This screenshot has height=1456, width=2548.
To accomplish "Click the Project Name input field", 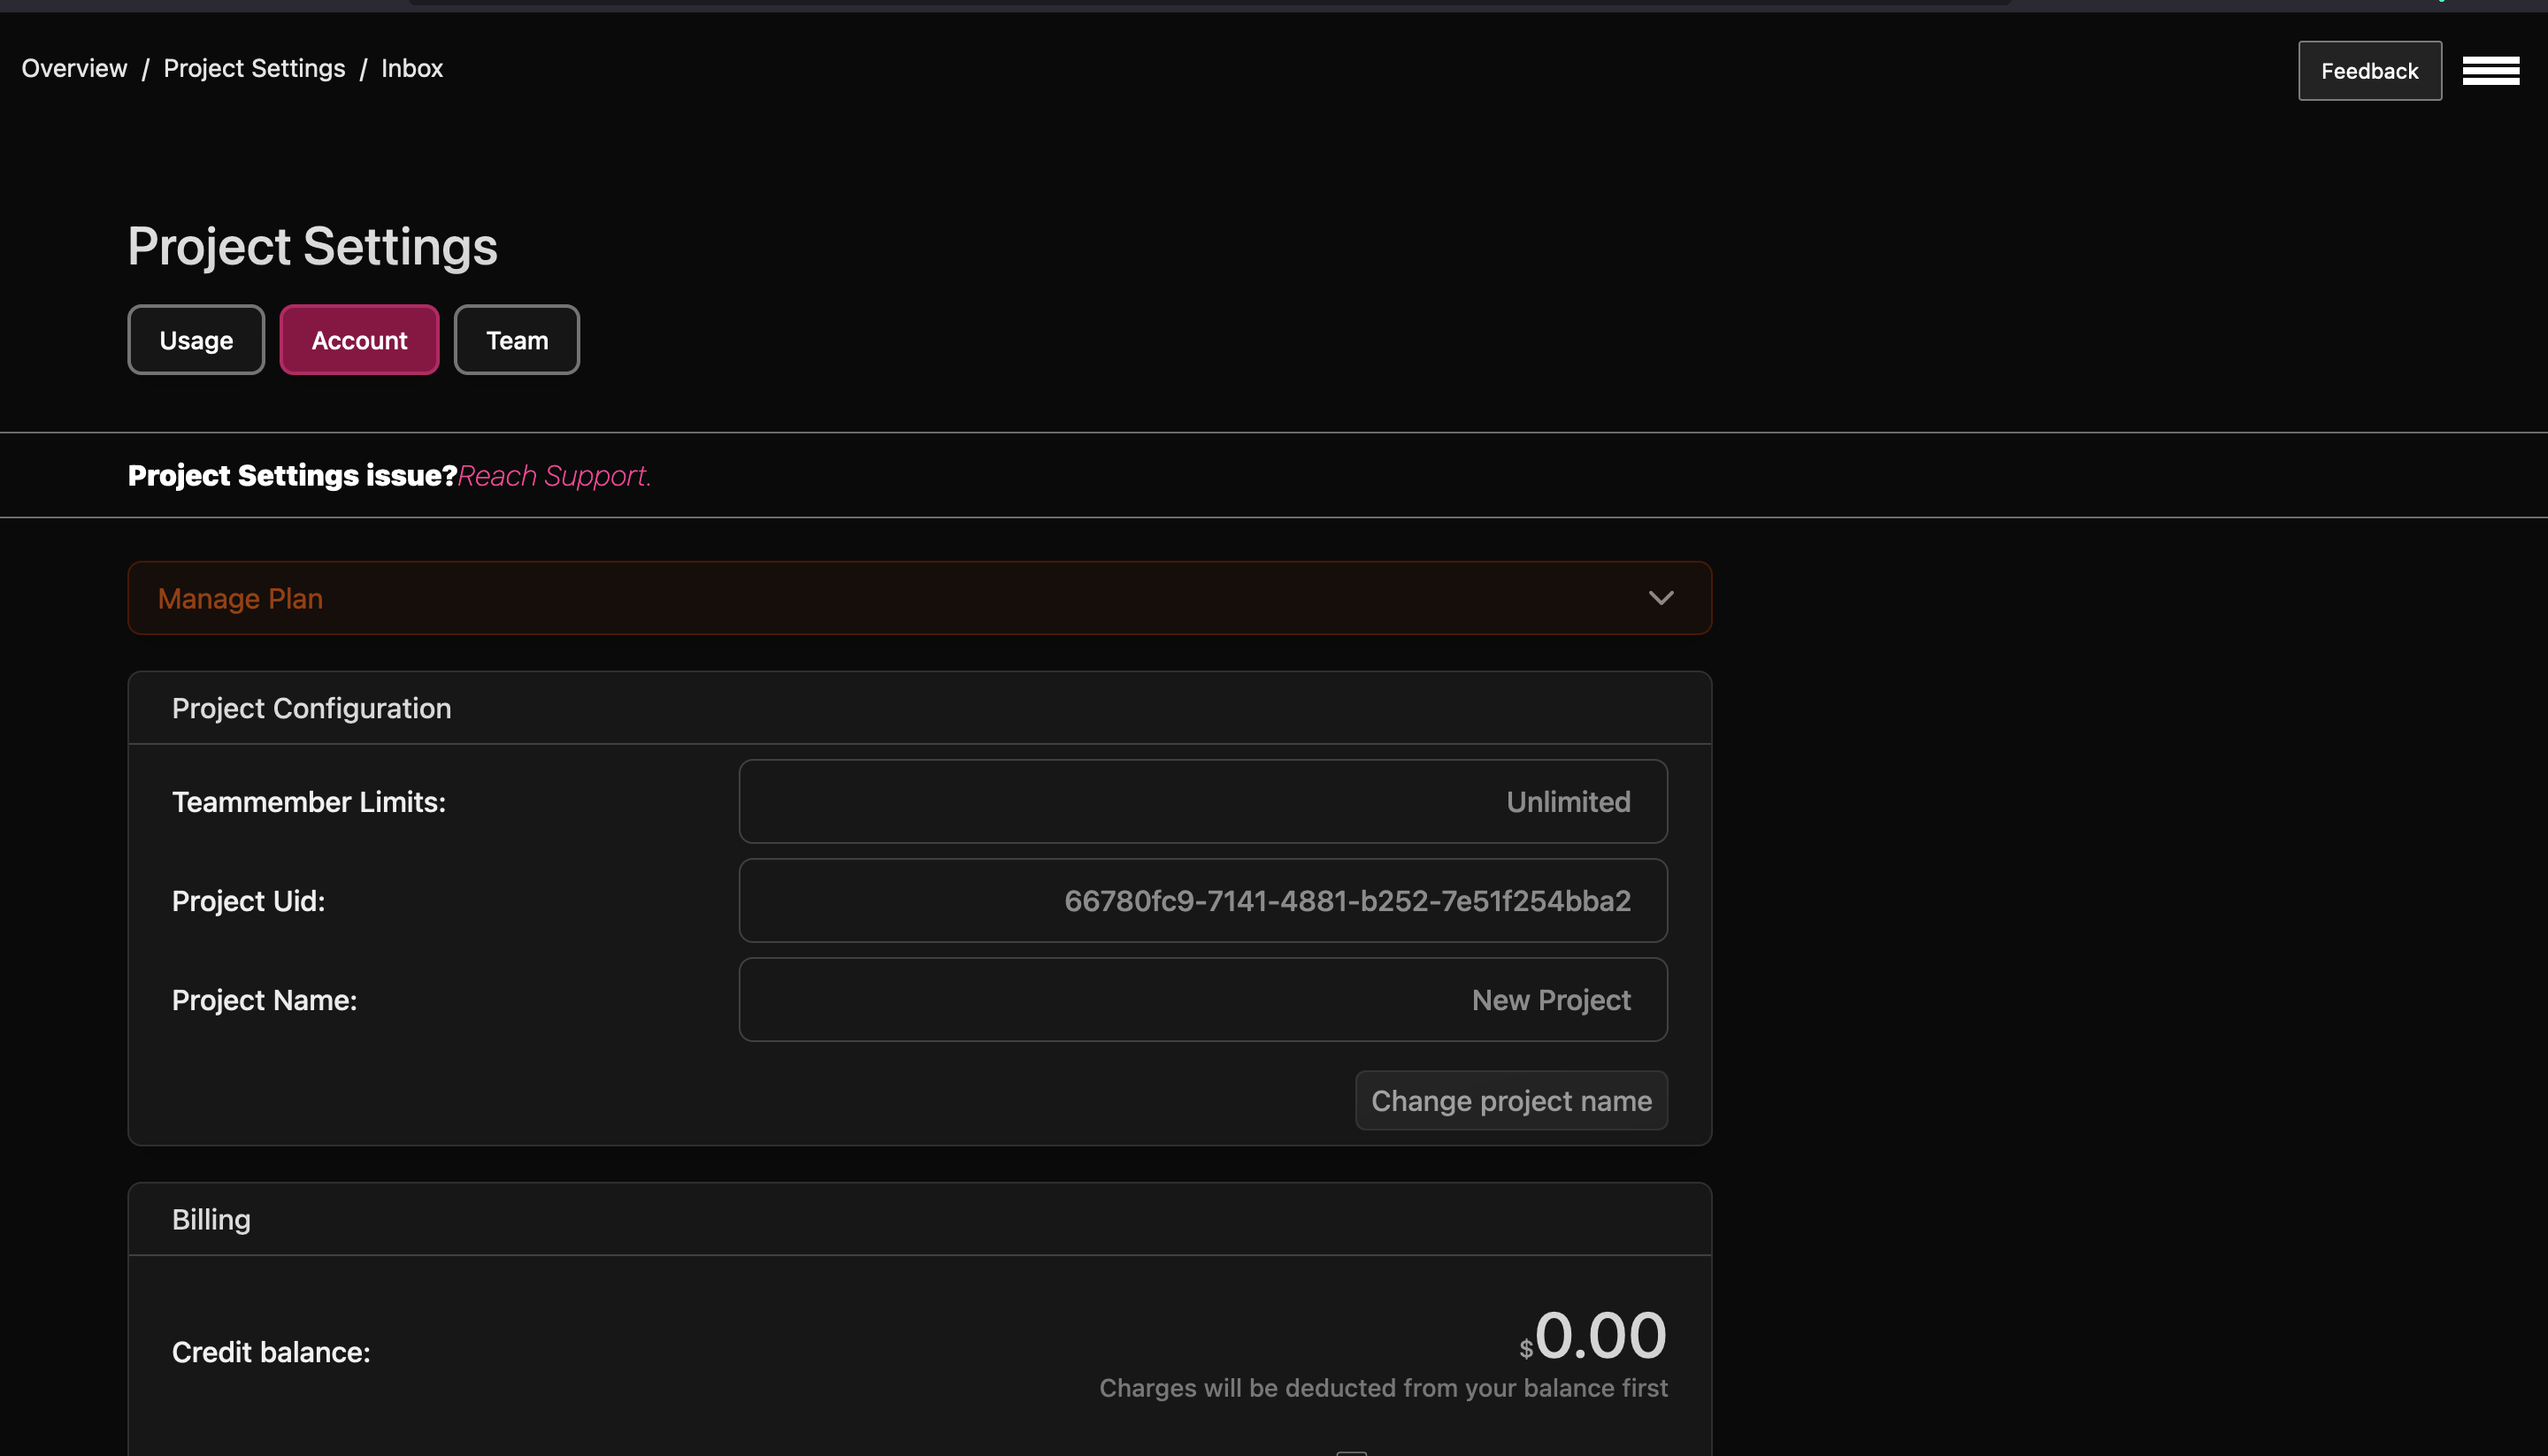I will (x=1202, y=1000).
